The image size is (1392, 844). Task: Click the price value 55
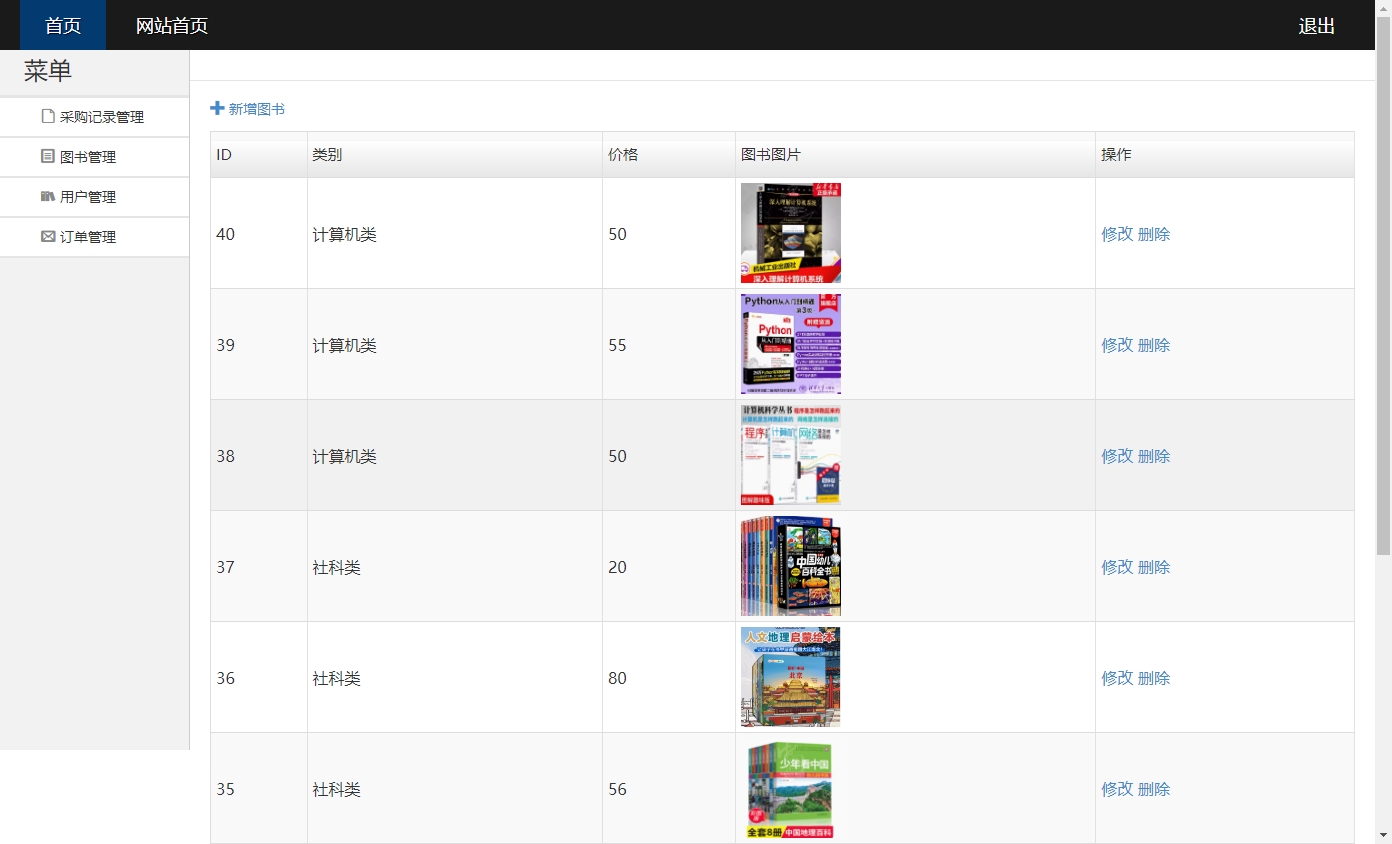(x=618, y=345)
